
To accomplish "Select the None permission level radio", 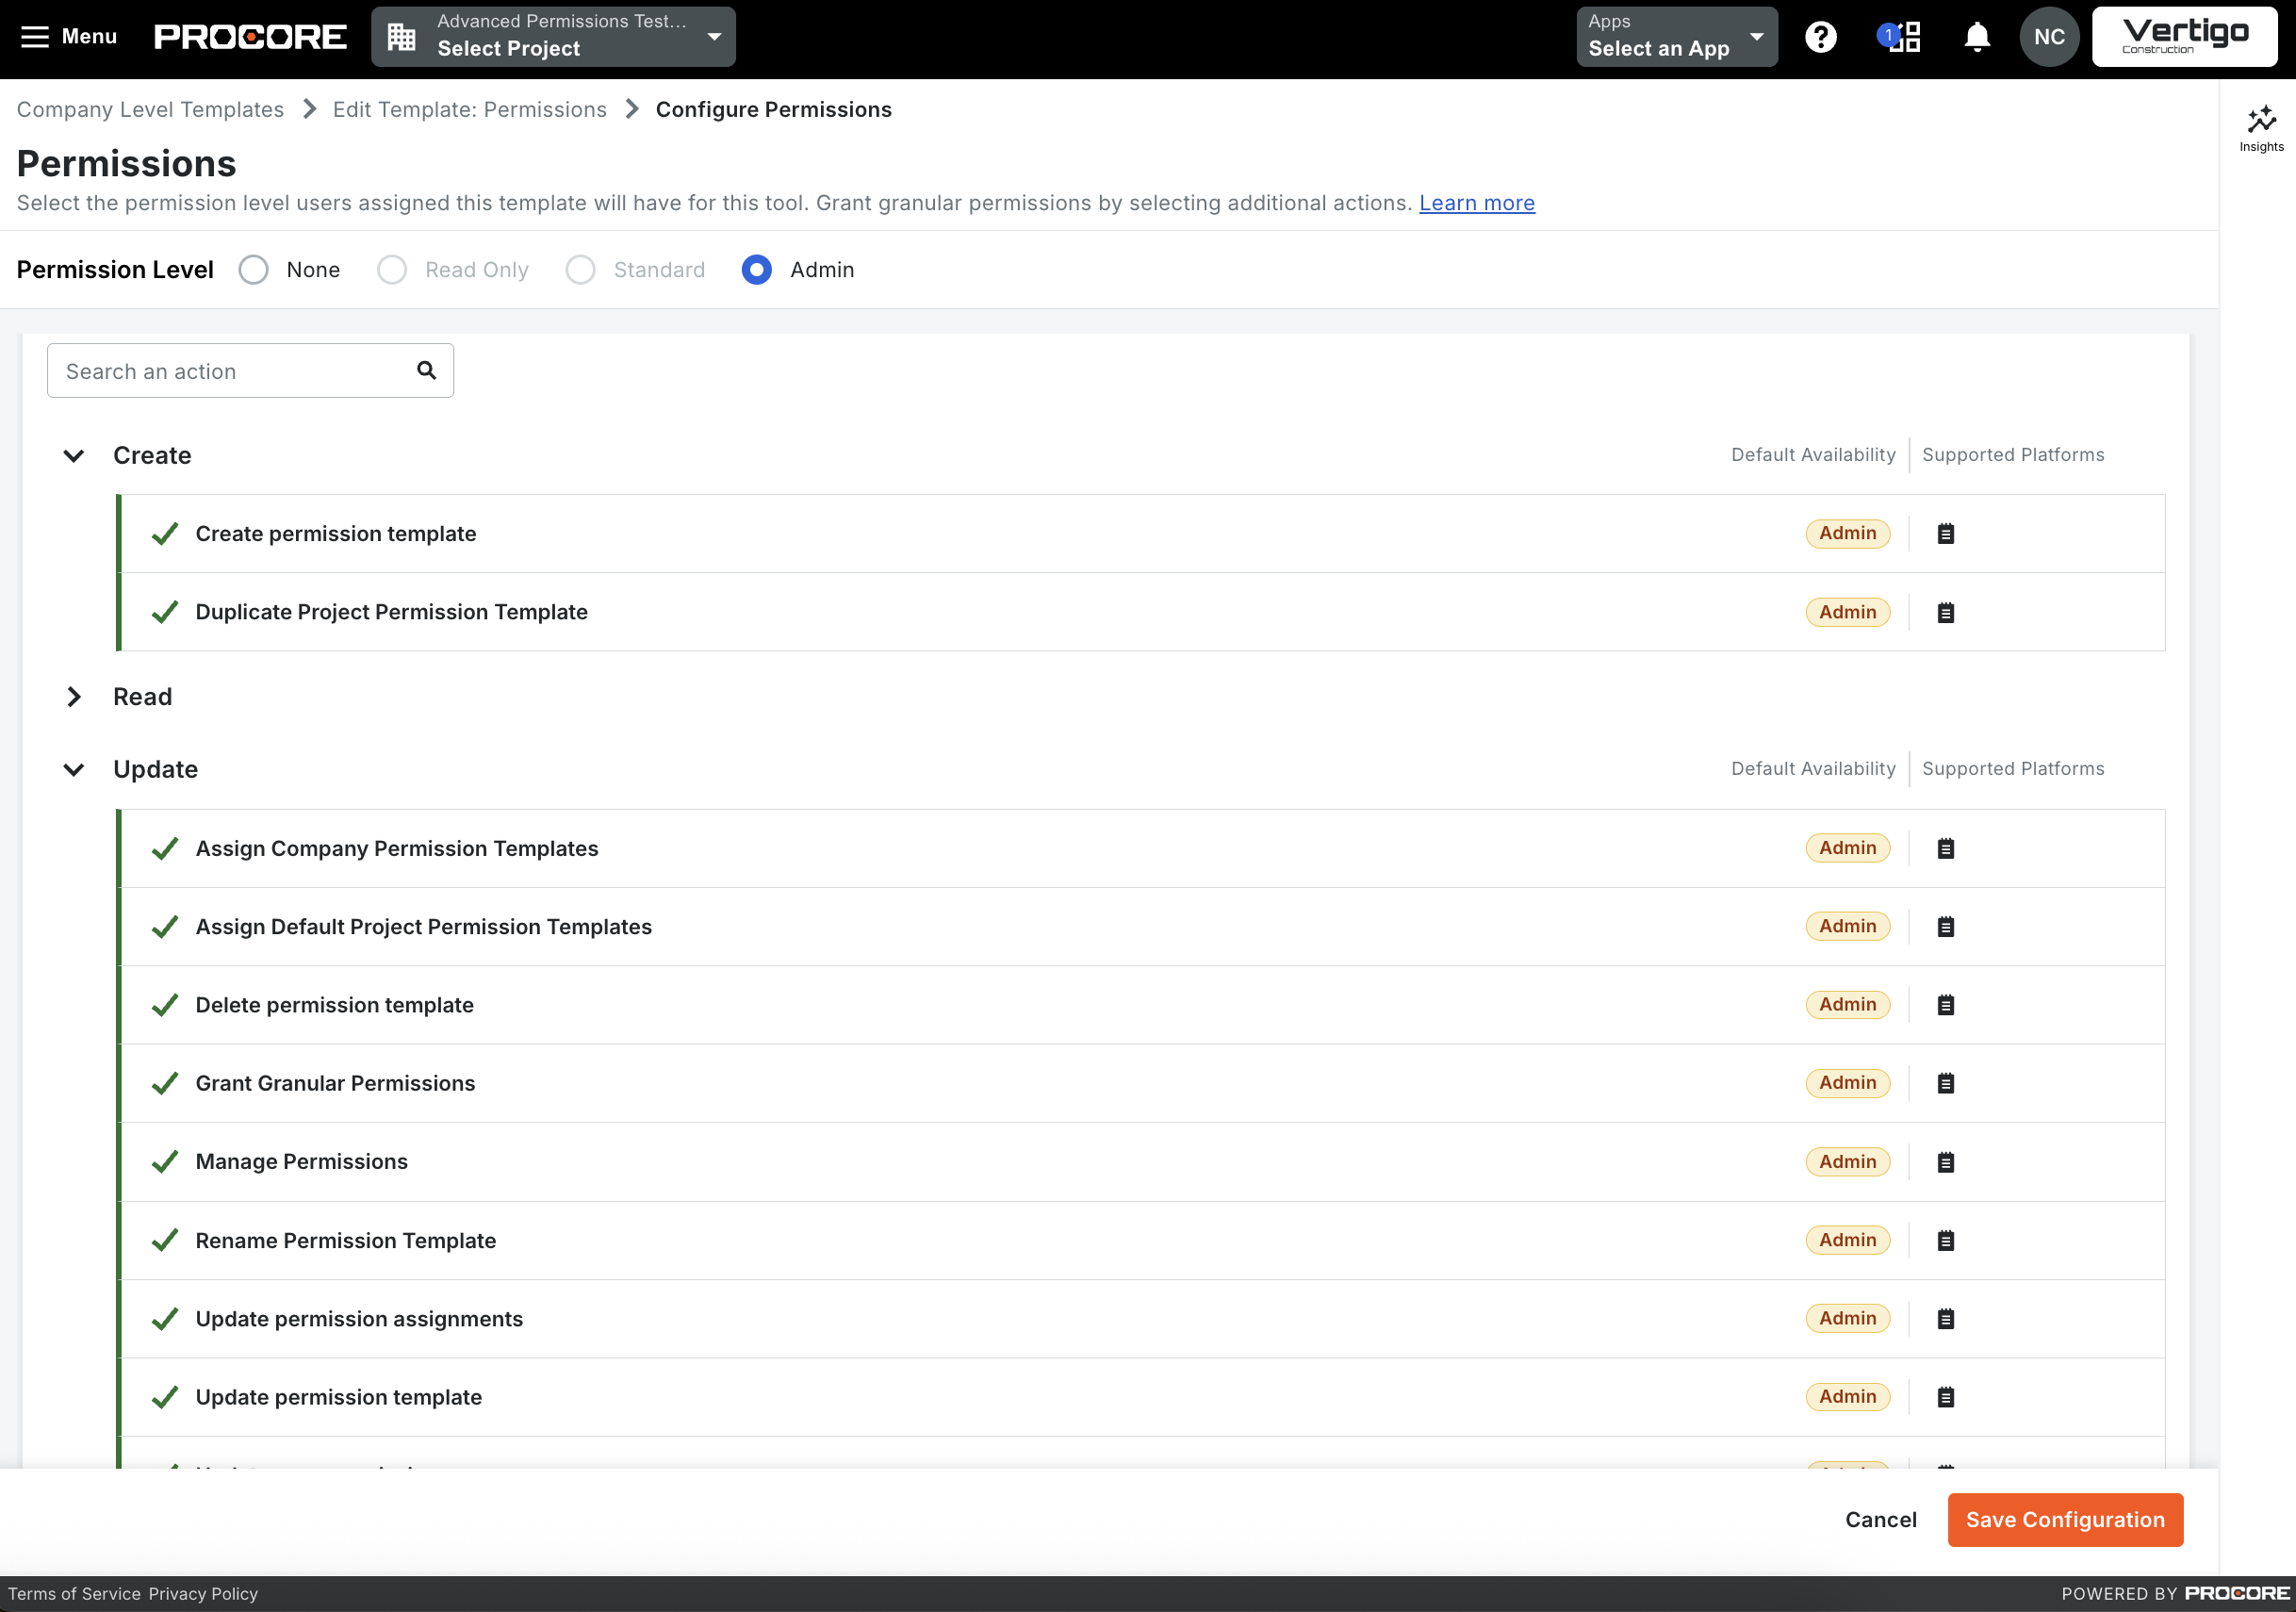I will coord(254,270).
